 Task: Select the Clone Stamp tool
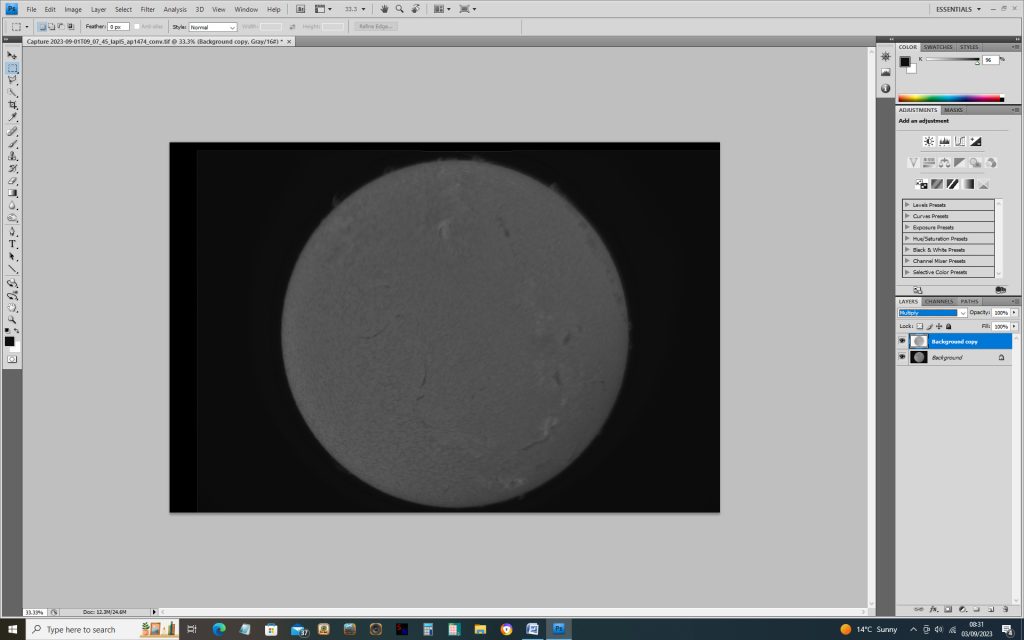(12, 156)
